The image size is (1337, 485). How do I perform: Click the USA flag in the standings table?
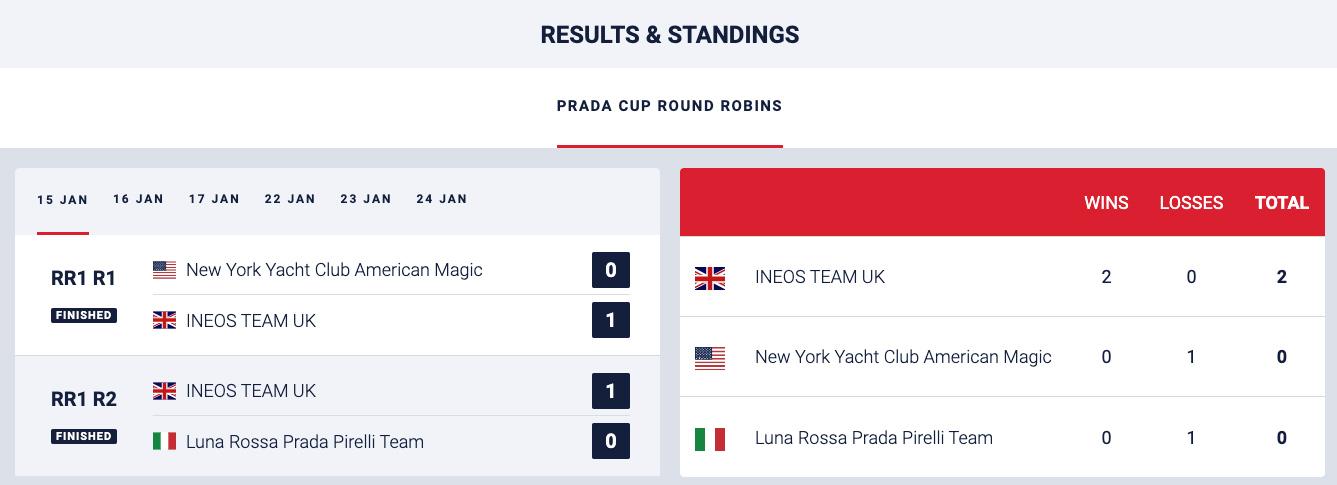710,358
